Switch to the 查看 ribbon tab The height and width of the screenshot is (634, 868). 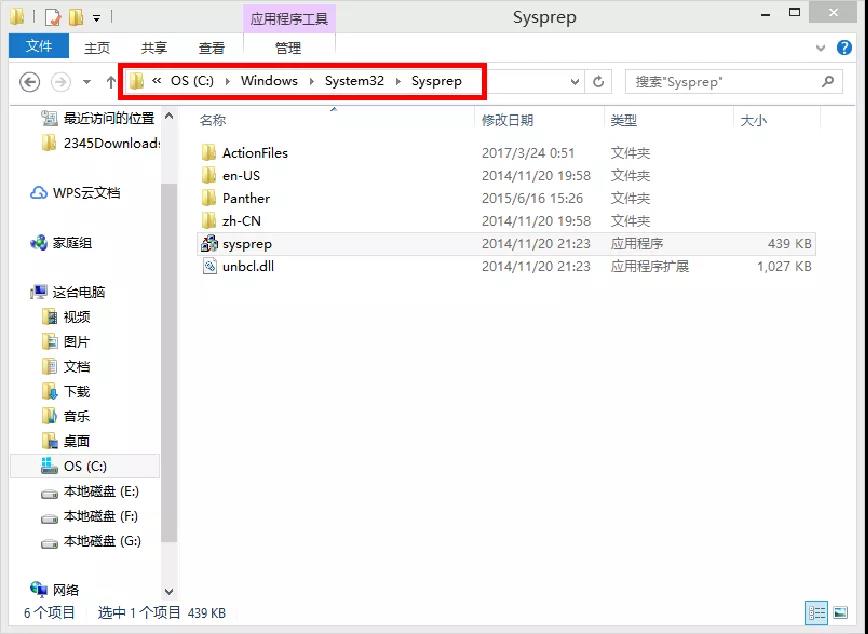[x=212, y=48]
